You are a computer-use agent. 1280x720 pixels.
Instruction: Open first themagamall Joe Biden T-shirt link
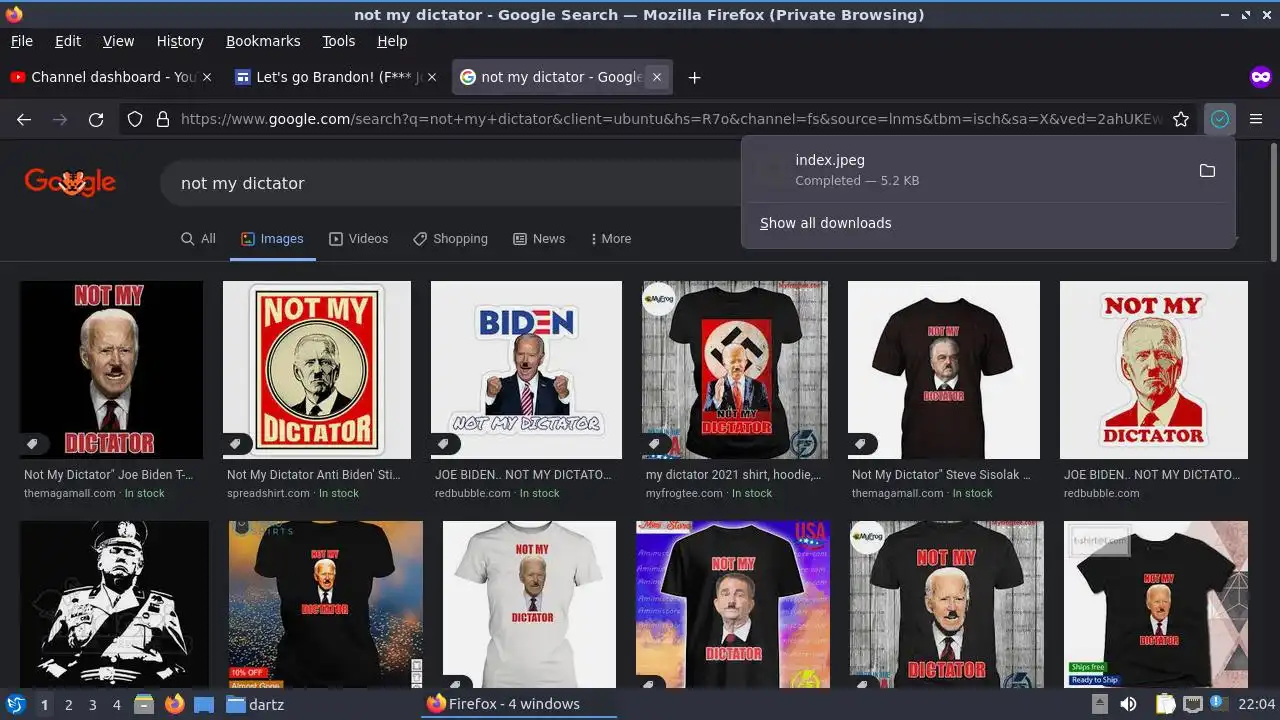109,475
